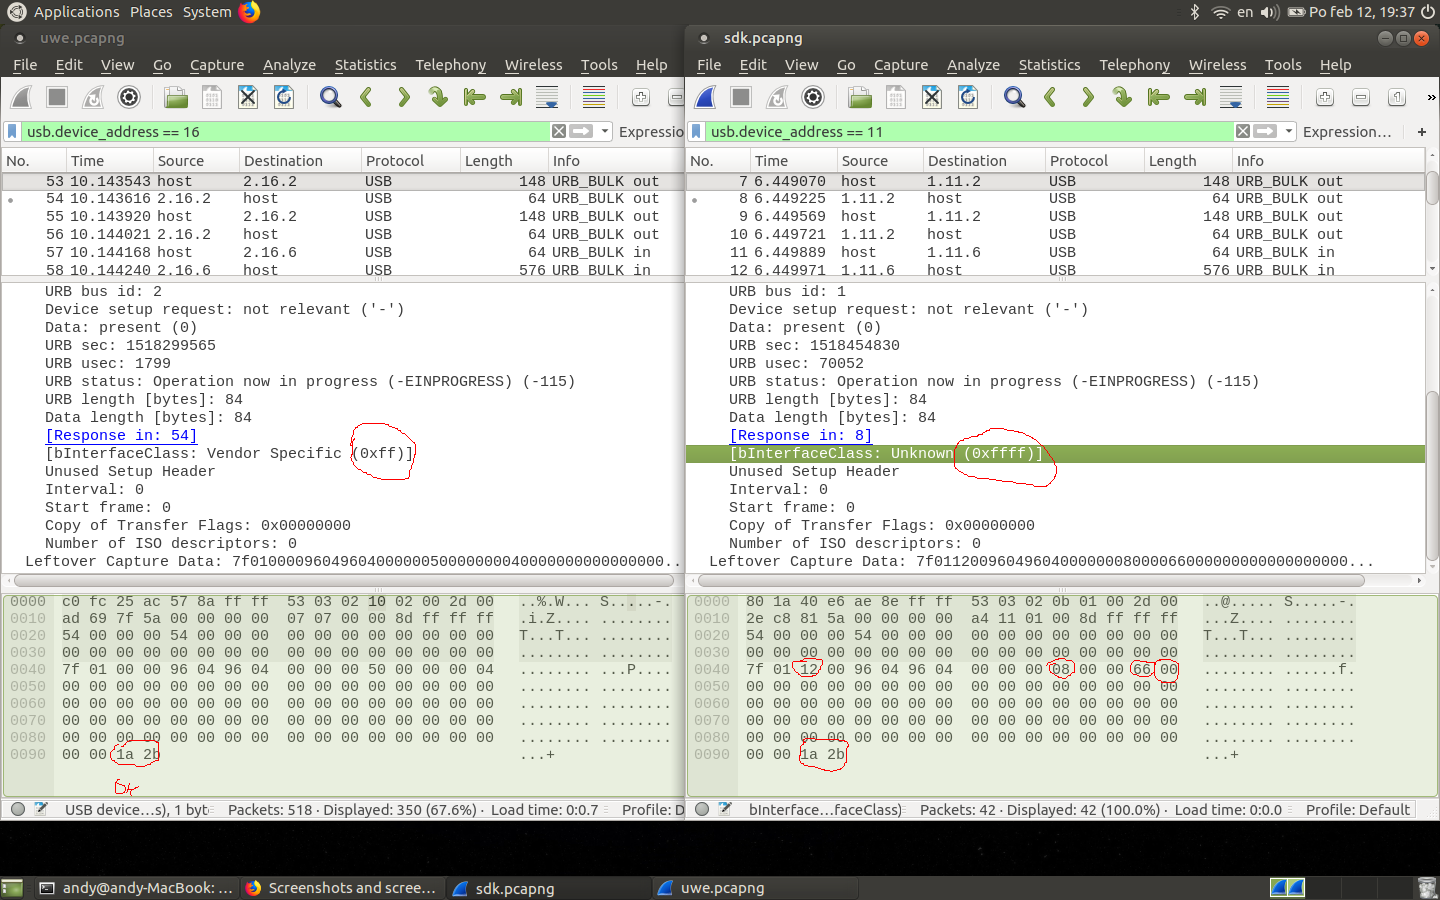
Task: Zoom in packet text in sdk.pcapng window
Action: [1325, 97]
